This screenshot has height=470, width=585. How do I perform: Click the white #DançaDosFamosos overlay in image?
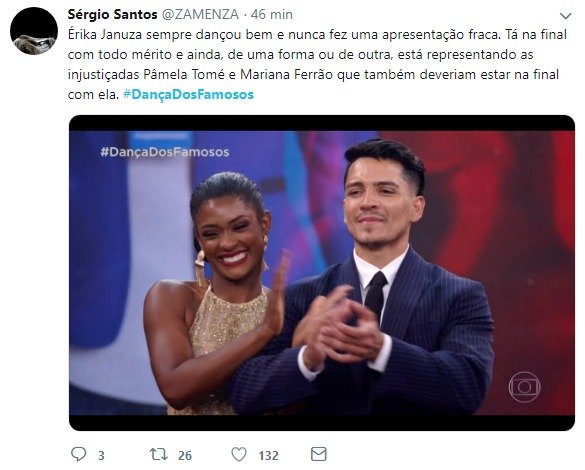[165, 152]
